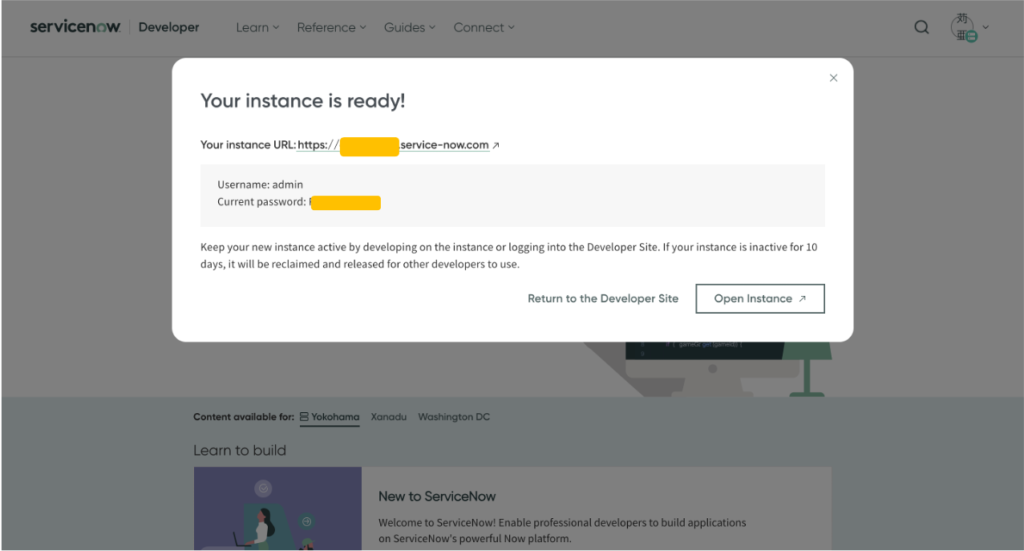The height and width of the screenshot is (551, 1024).
Task: Follow the instance URL link
Action: tap(393, 145)
